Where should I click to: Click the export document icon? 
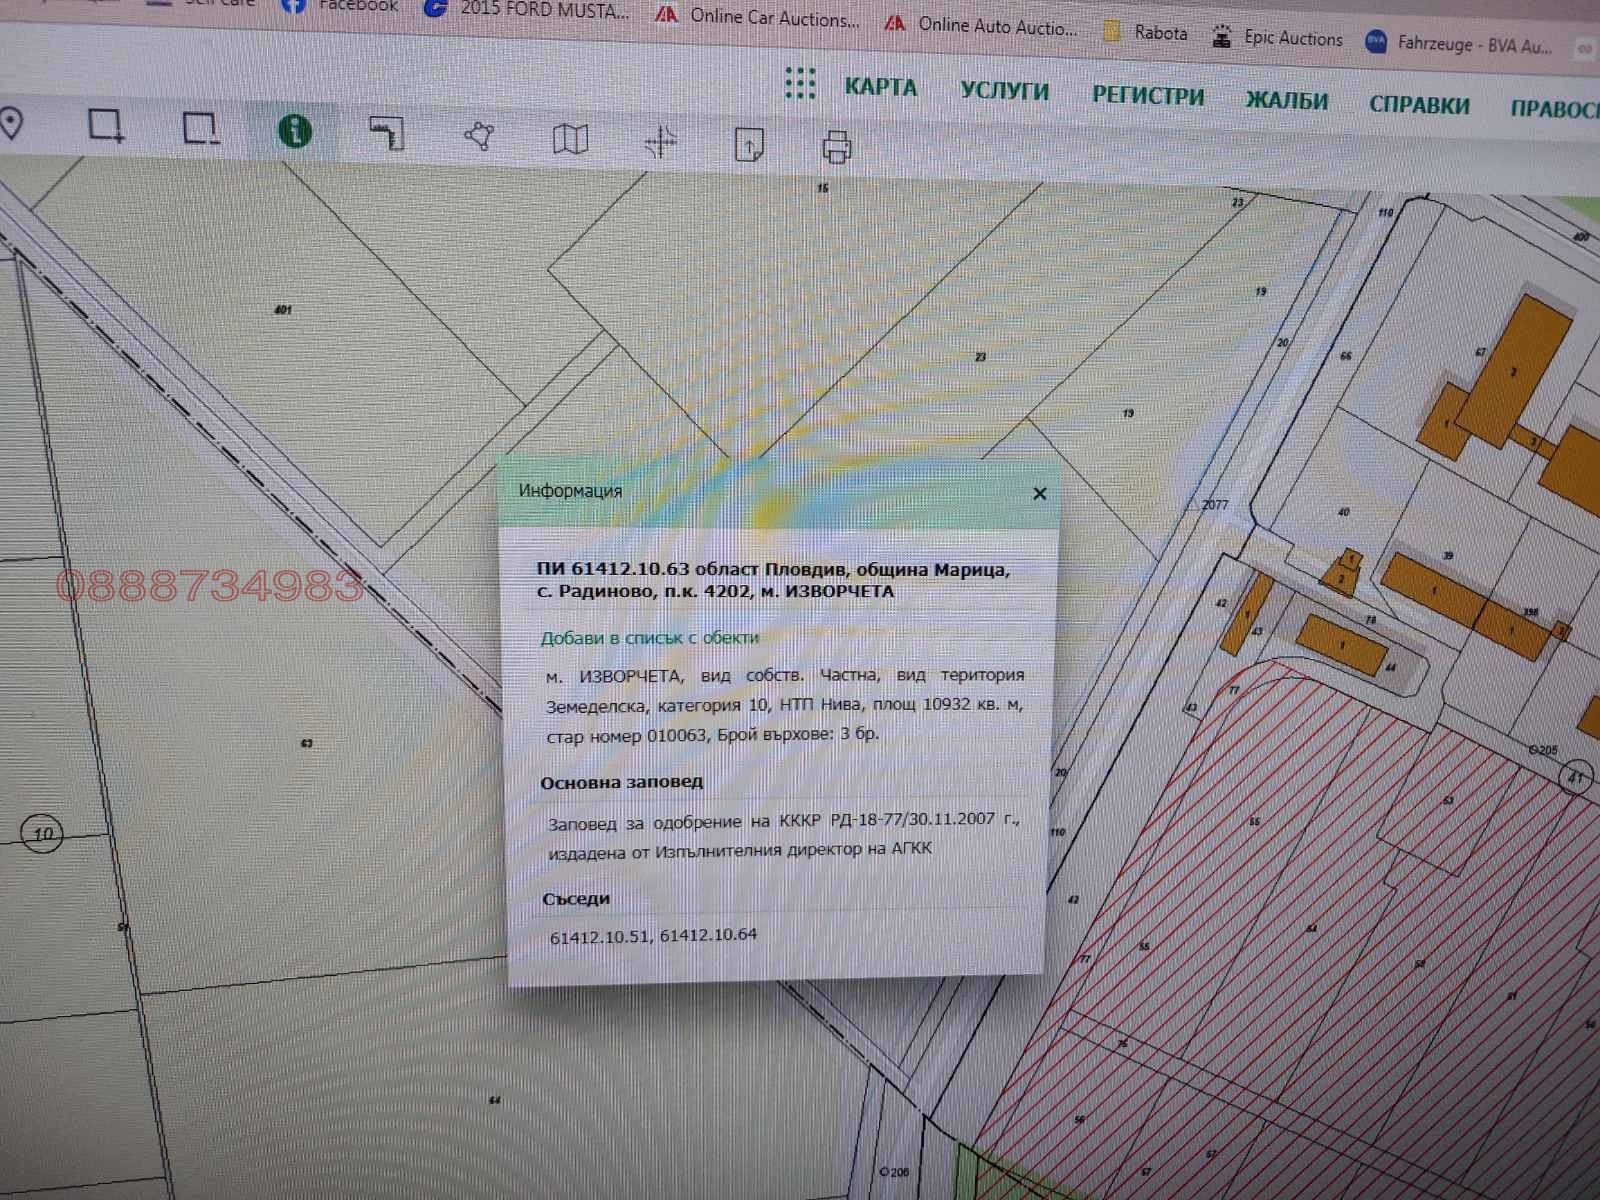[x=749, y=145]
